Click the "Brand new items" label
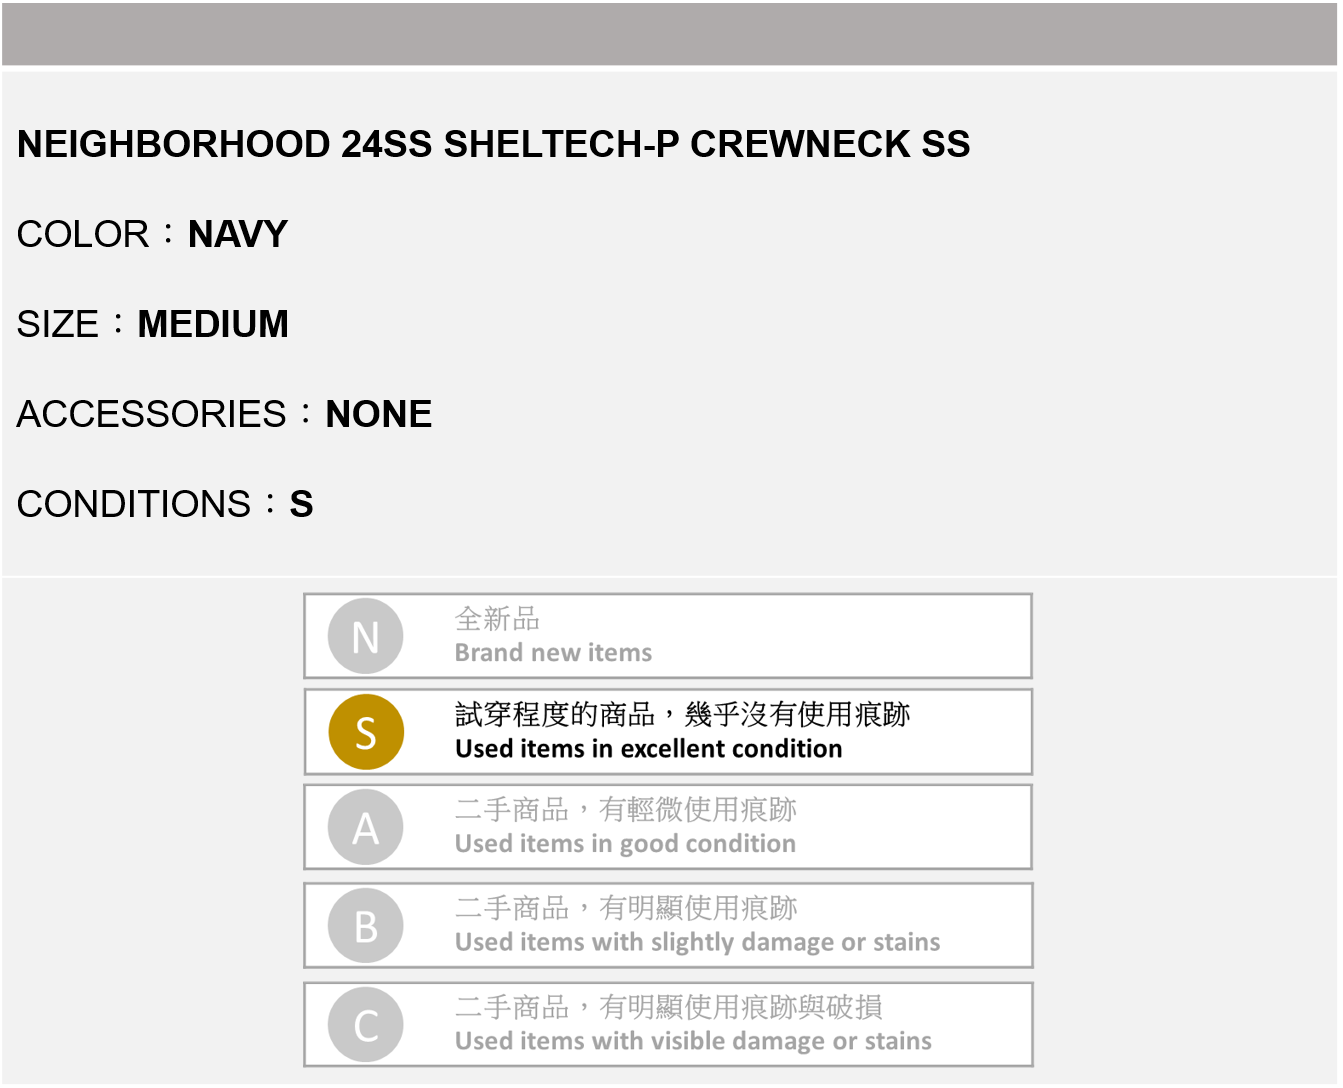Image resolution: width=1343 pixels, height=1088 pixels. (553, 653)
